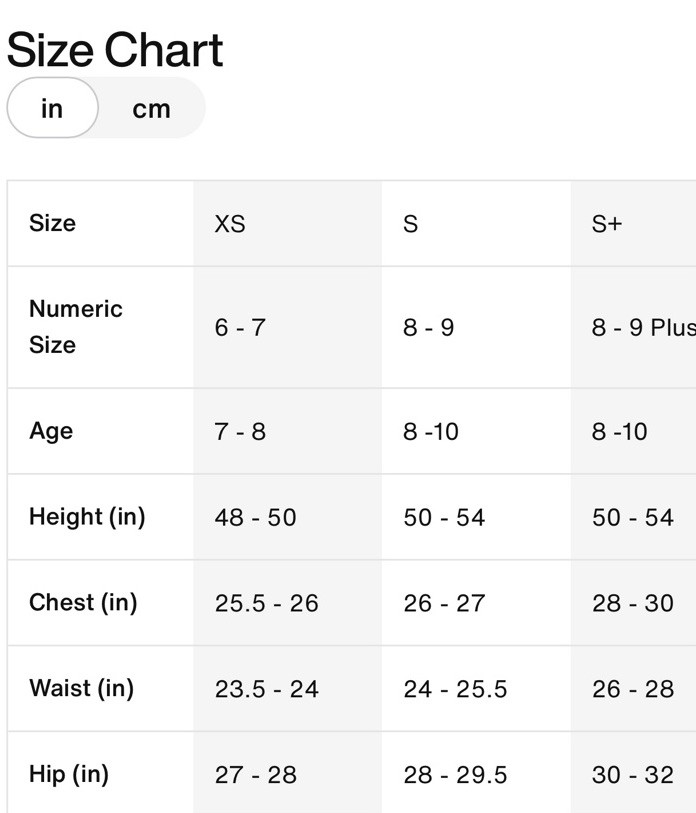
Task: Click the S size column header
Action: (476, 223)
